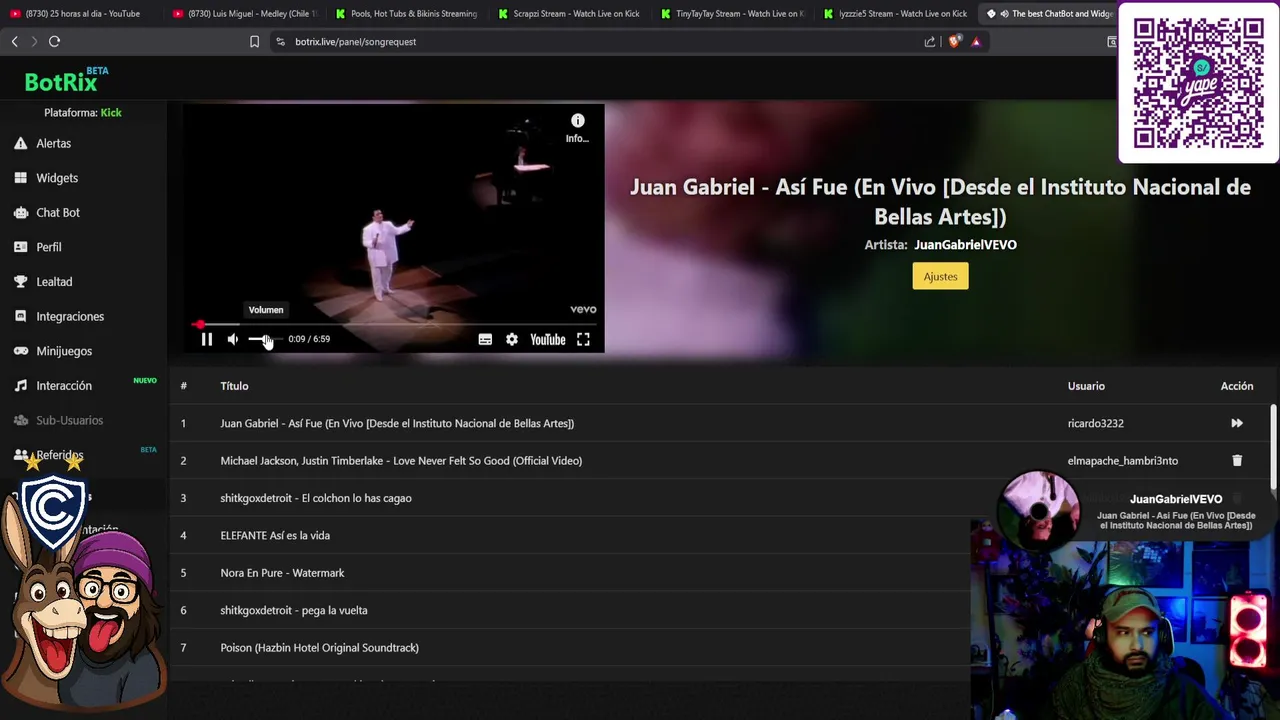The image size is (1280, 720).
Task: Switch to lyzzzie5 Stream Kick tab
Action: (894, 14)
